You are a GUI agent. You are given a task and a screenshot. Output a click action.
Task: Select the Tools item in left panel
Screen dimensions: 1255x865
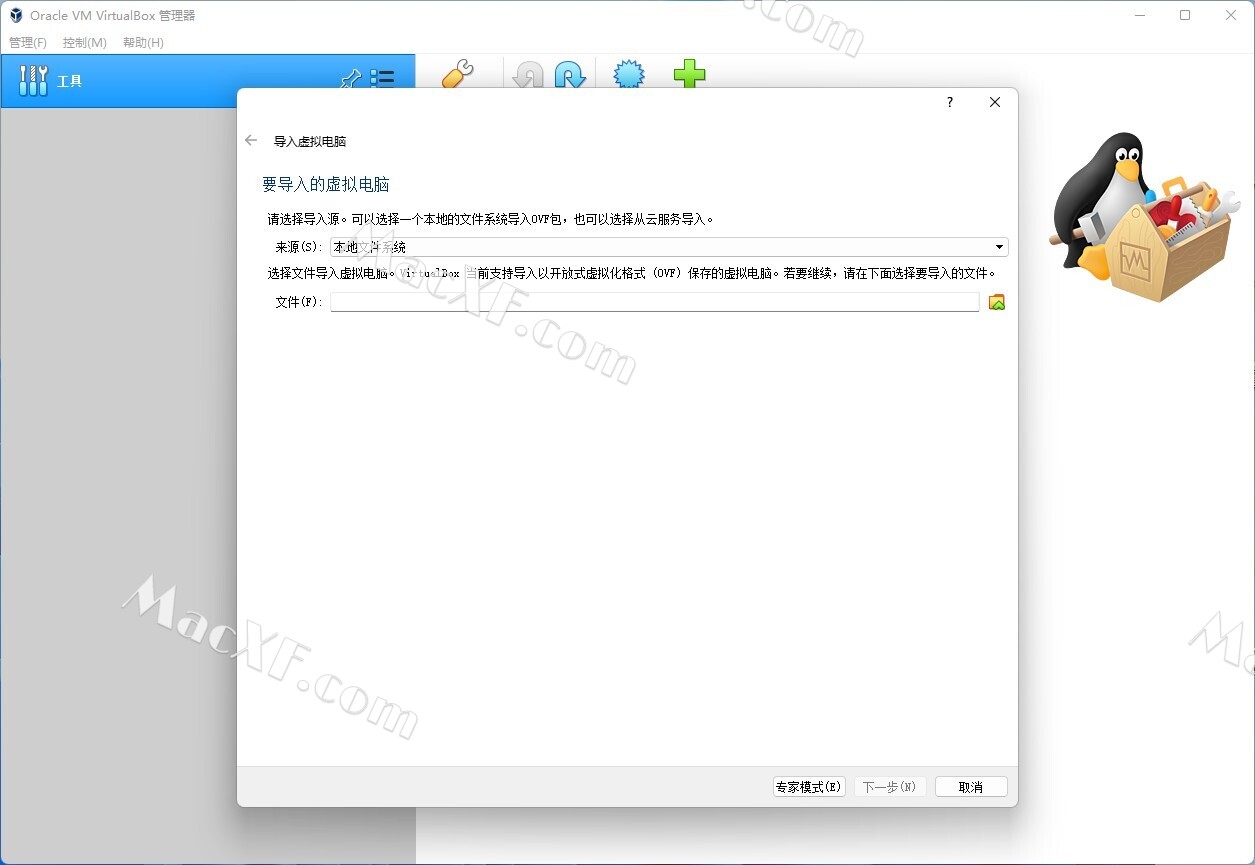[x=207, y=81]
